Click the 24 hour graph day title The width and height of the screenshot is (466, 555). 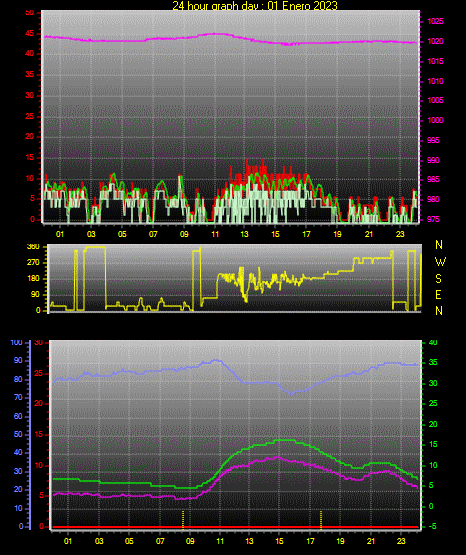click(255, 5)
